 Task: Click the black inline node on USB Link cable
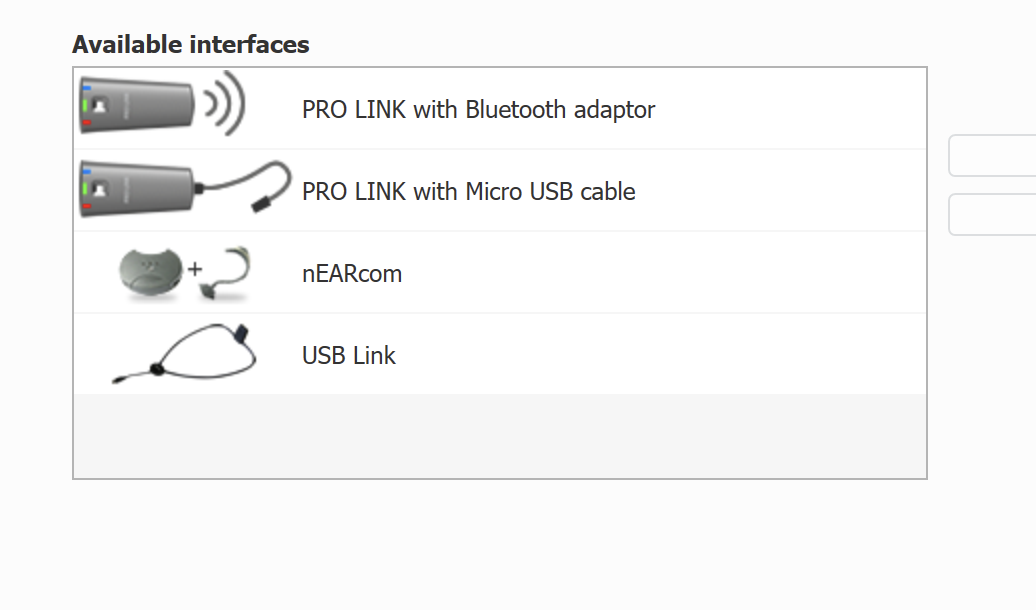(x=156, y=371)
